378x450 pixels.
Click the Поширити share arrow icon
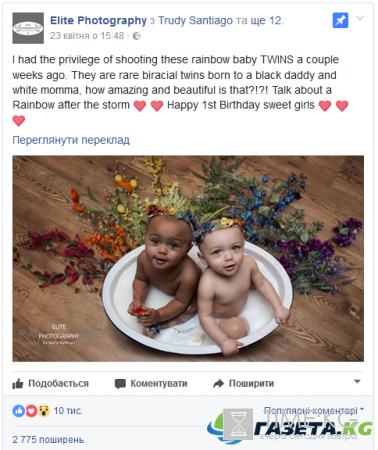click(x=218, y=384)
